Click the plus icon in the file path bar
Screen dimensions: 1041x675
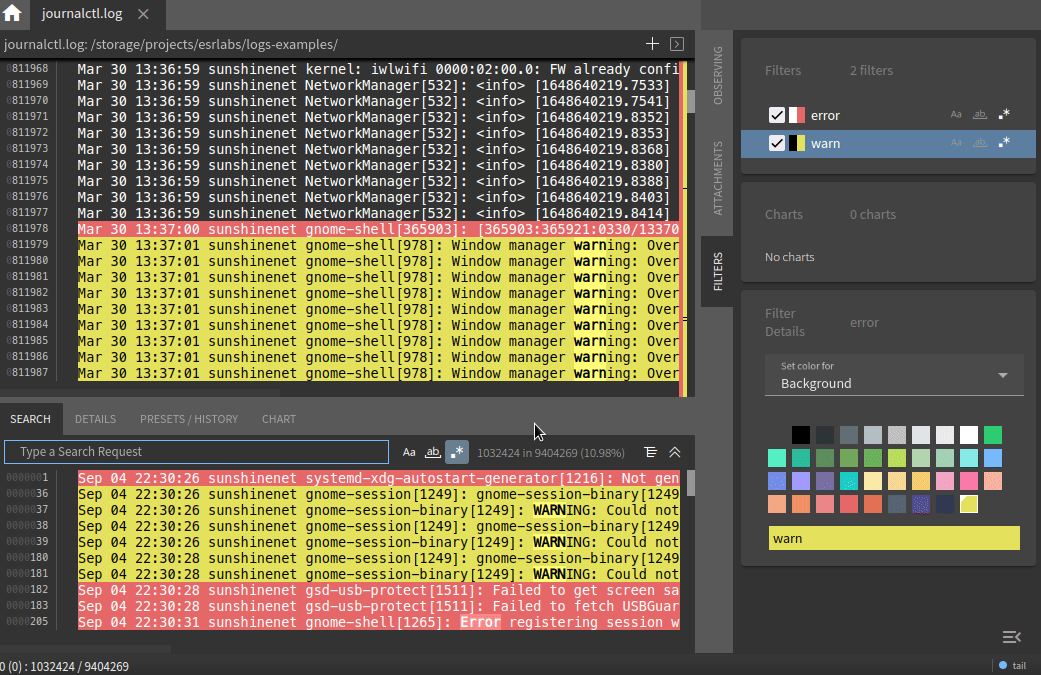(652, 44)
